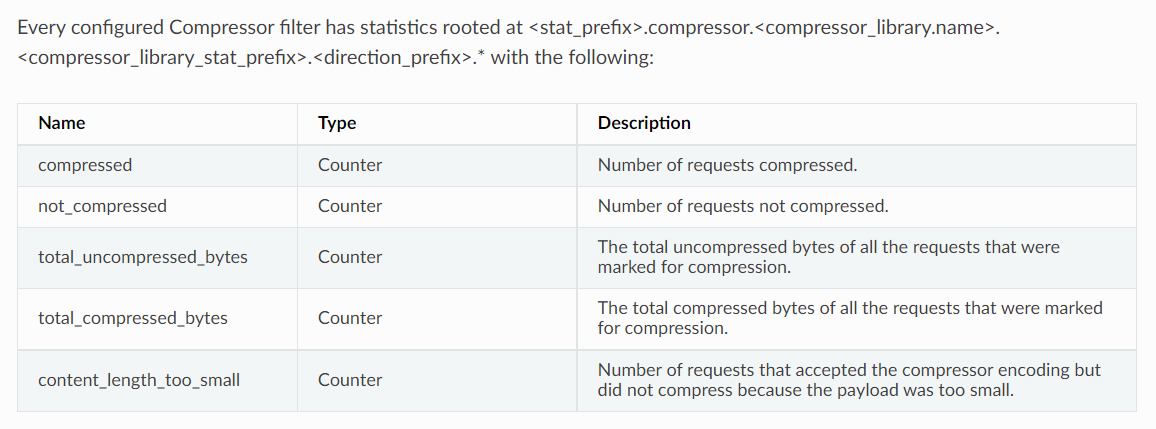This screenshot has width=1156, height=429.
Task: Click Counter type in the content_length_too_small row
Action: click(x=350, y=380)
